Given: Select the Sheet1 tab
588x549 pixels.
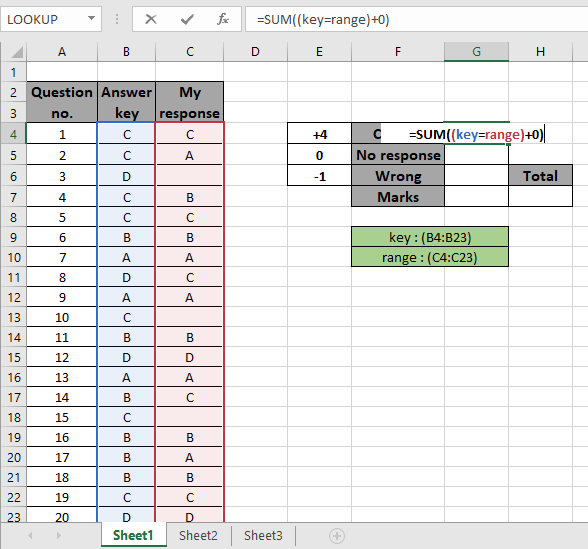Looking at the screenshot, I should coord(134,536).
